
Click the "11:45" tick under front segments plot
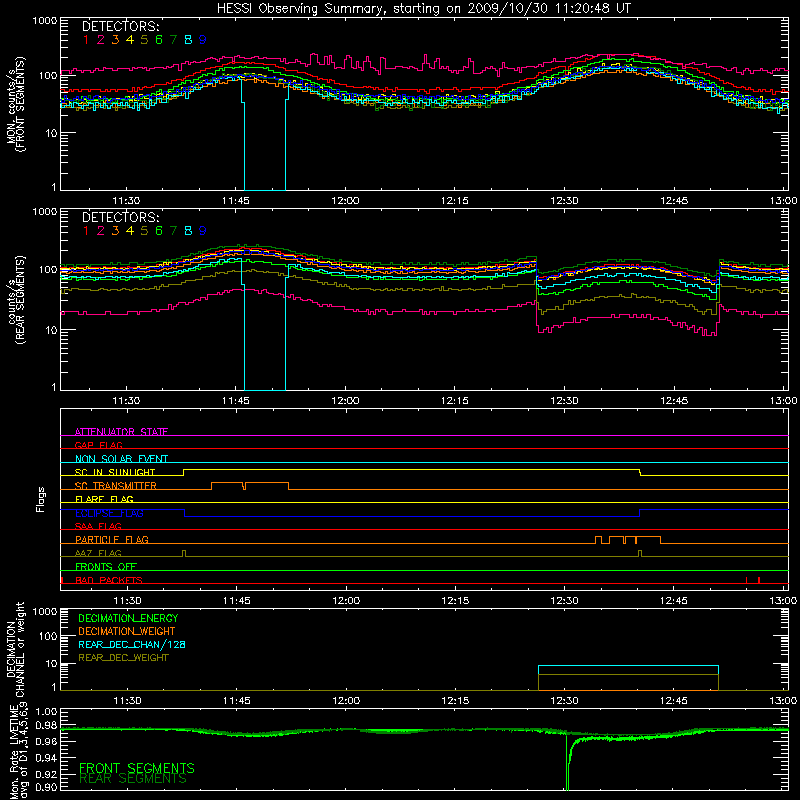click(236, 201)
